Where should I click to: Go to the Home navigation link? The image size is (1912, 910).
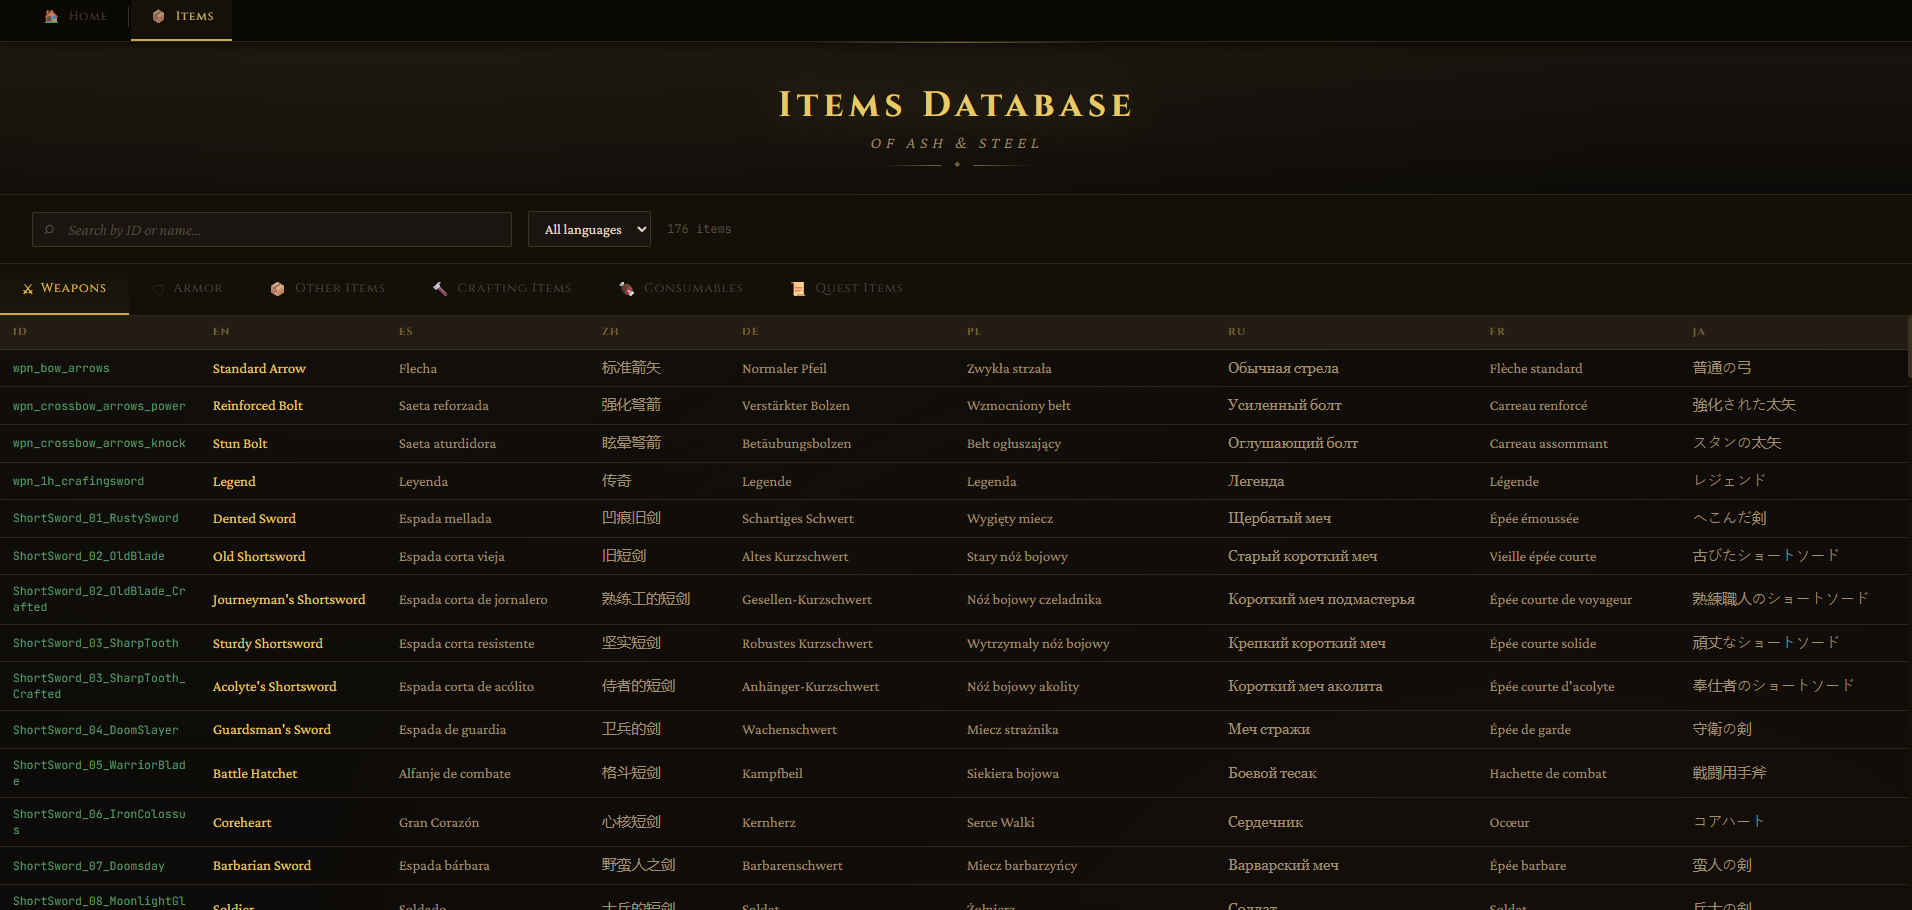76,16
